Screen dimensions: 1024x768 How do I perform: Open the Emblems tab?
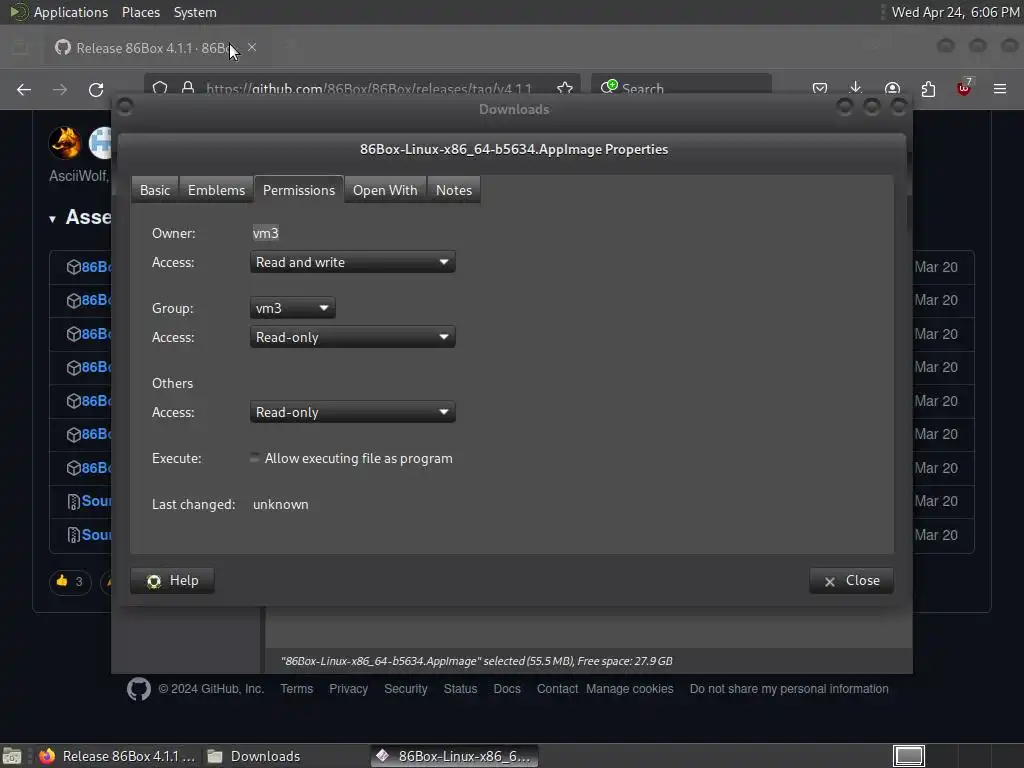point(216,190)
